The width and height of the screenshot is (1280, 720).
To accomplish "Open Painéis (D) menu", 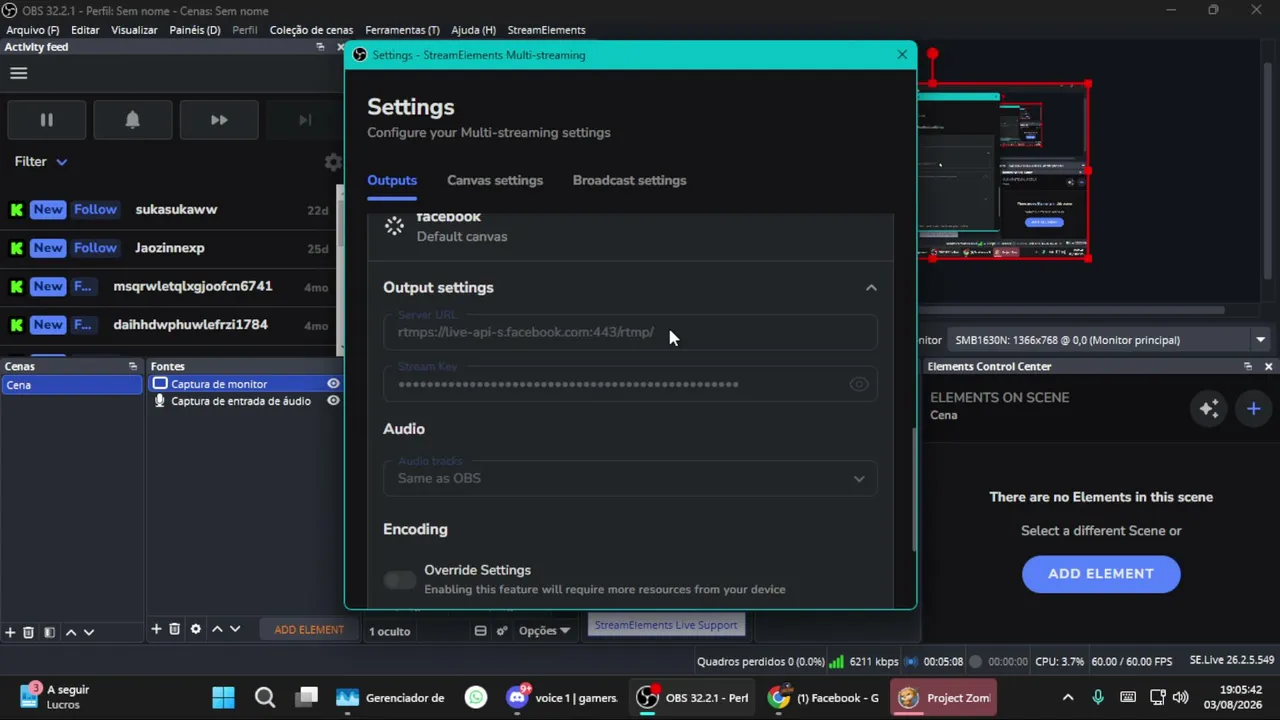I will (195, 30).
